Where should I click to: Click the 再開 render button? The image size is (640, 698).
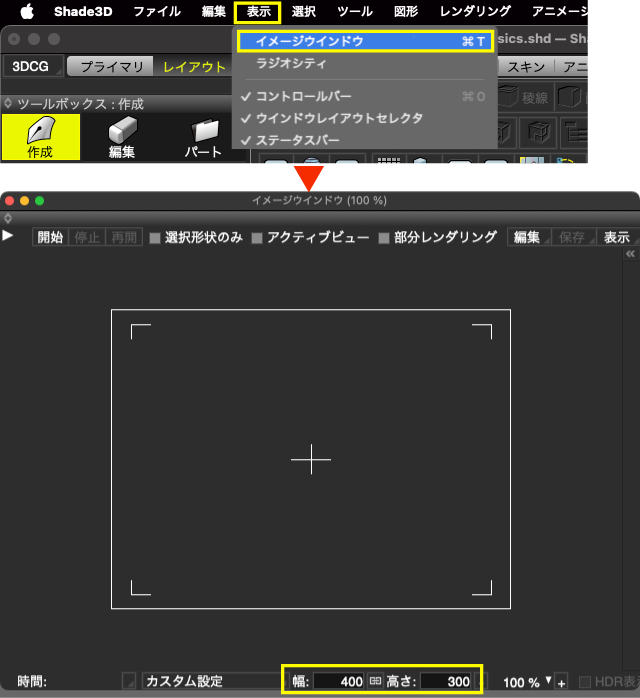(124, 237)
